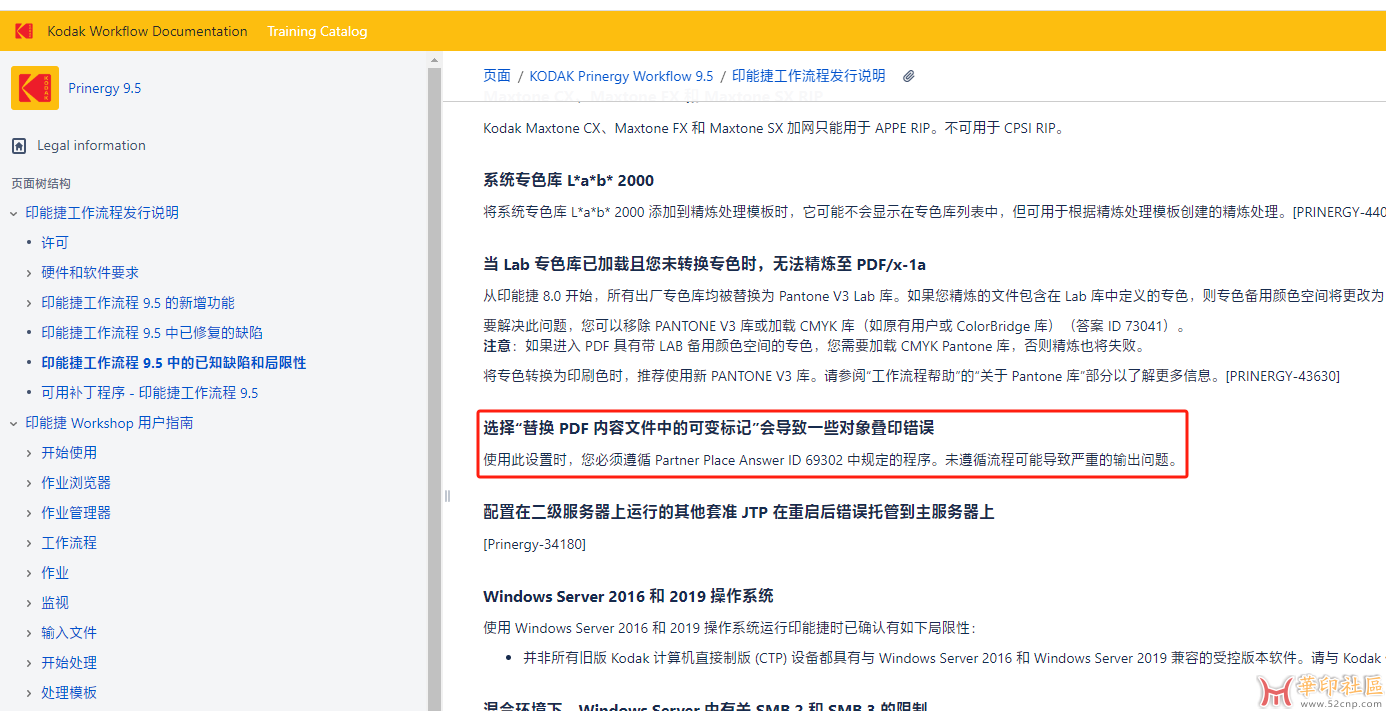The height and width of the screenshot is (711, 1386).
Task: Click the Kodak logo in the top bar
Action: click(24, 31)
